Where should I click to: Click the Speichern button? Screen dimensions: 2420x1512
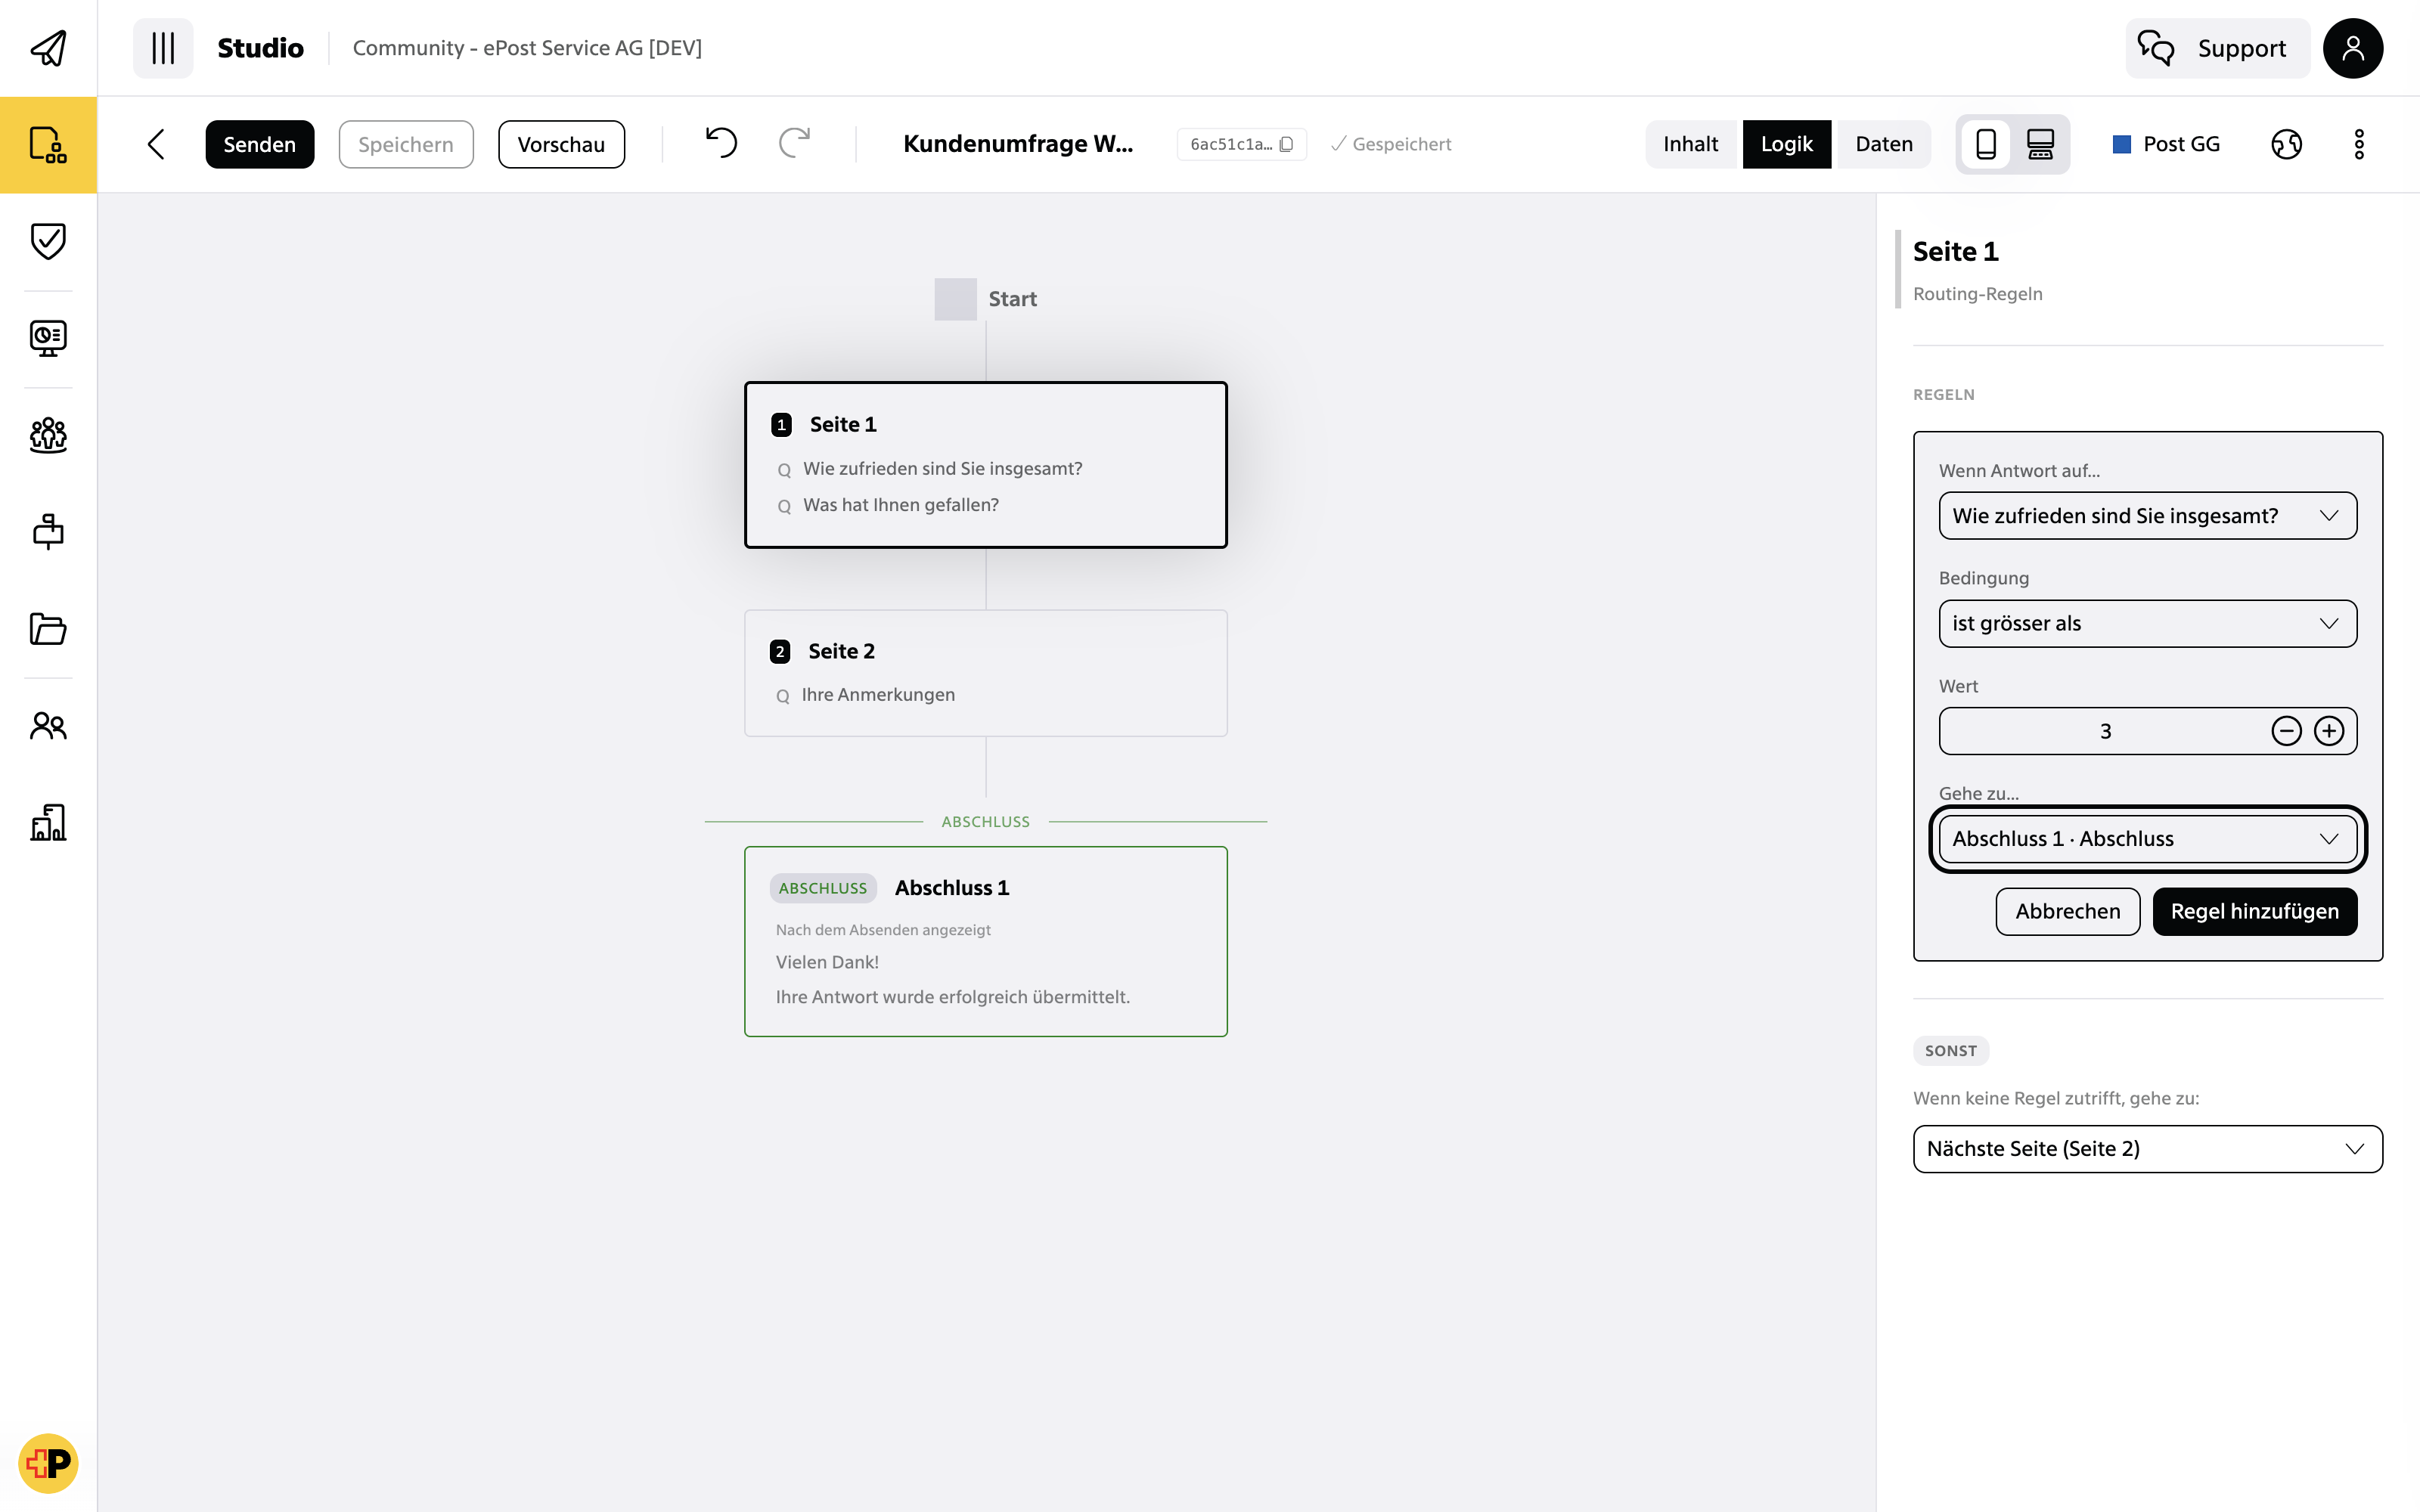point(406,144)
